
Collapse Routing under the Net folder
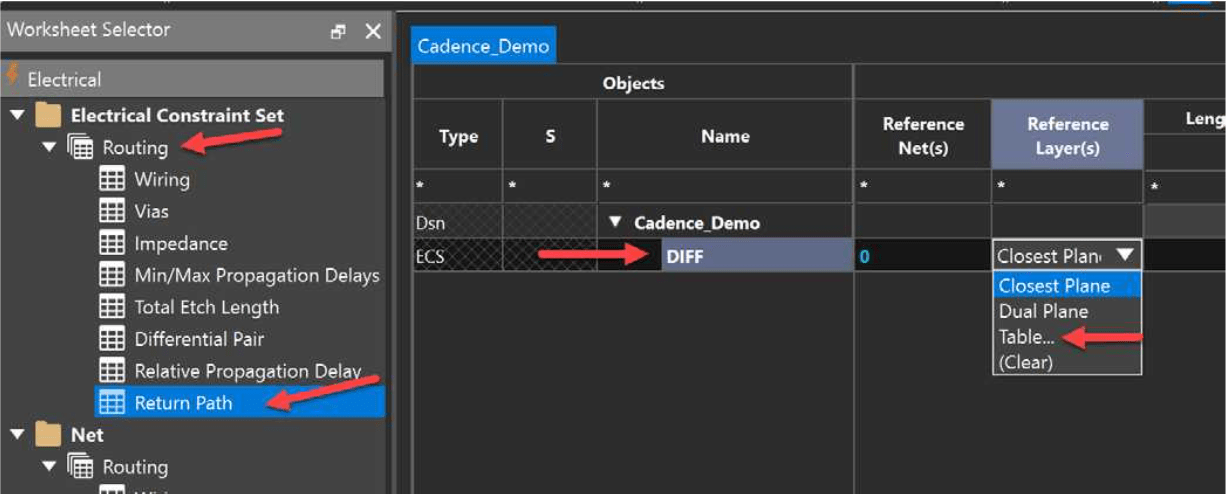coord(48,468)
